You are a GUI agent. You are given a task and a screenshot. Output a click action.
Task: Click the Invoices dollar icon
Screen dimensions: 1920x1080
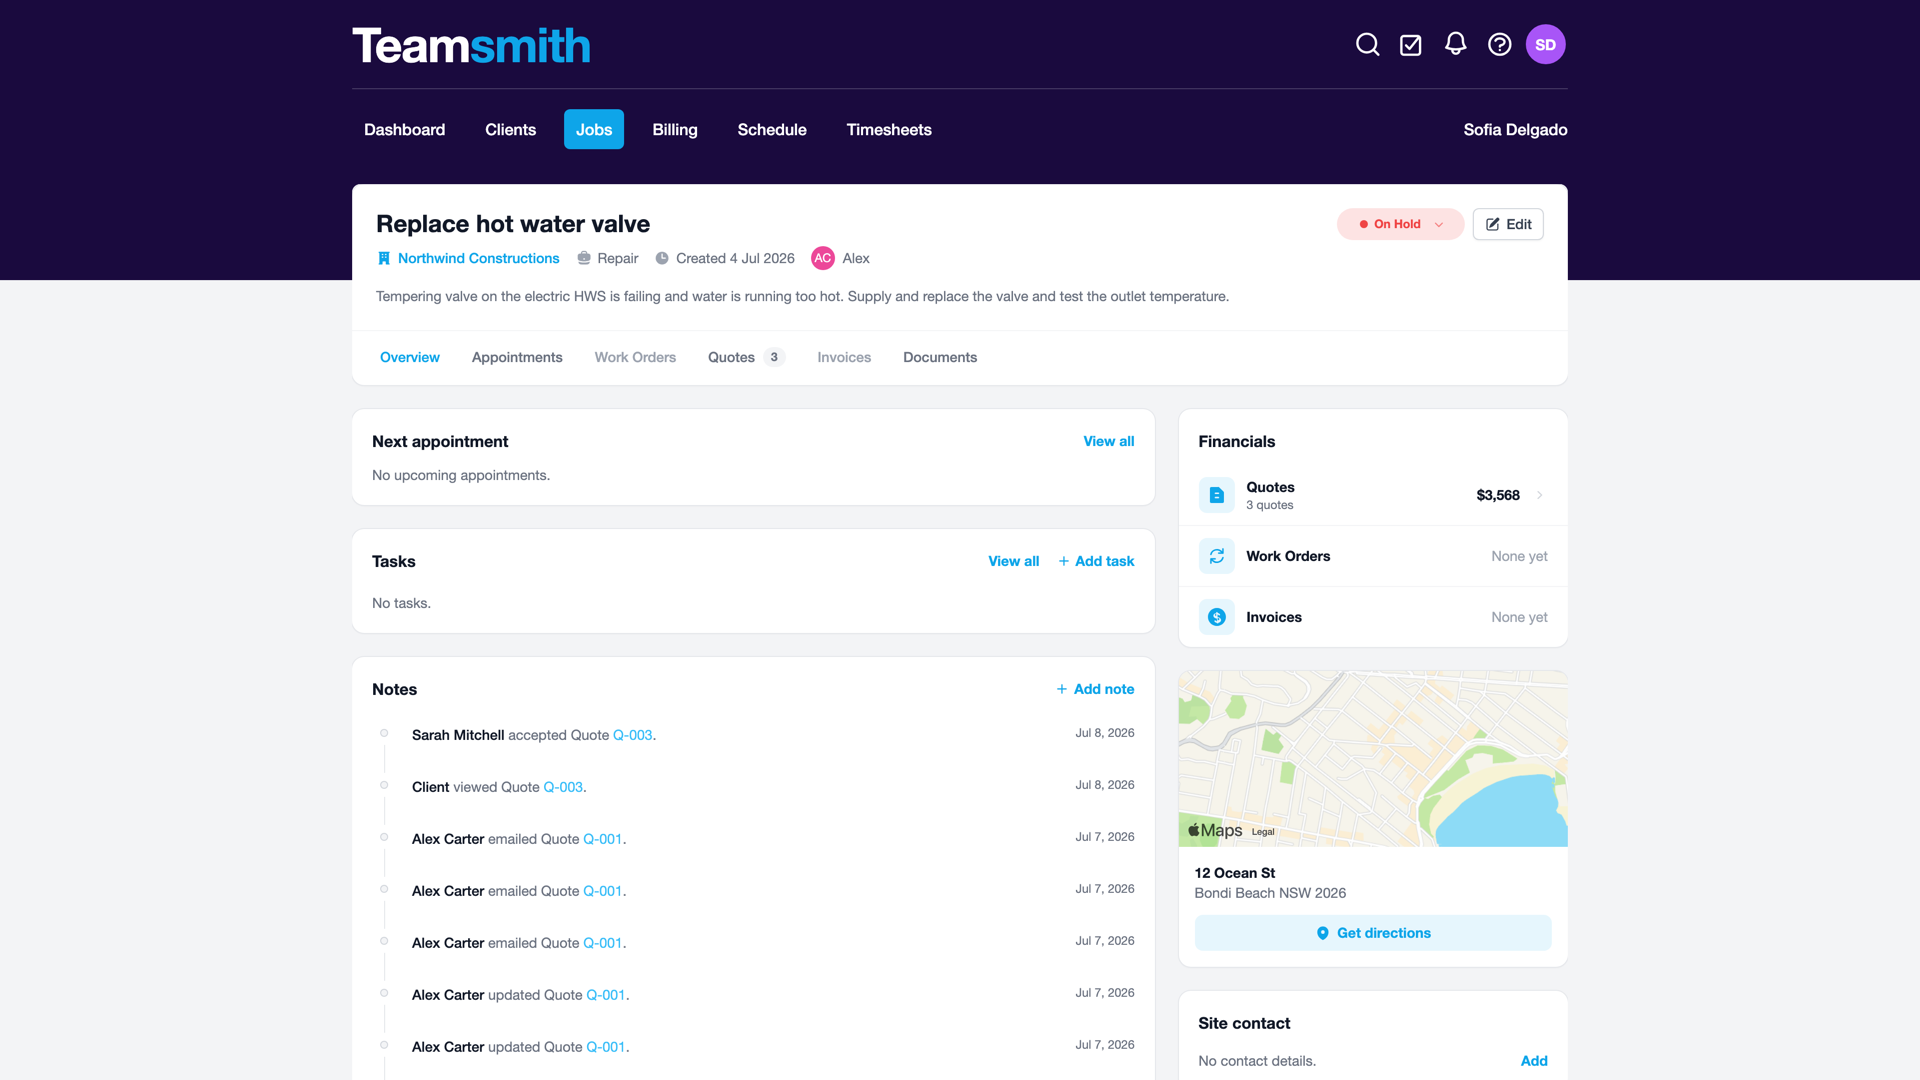[1216, 617]
